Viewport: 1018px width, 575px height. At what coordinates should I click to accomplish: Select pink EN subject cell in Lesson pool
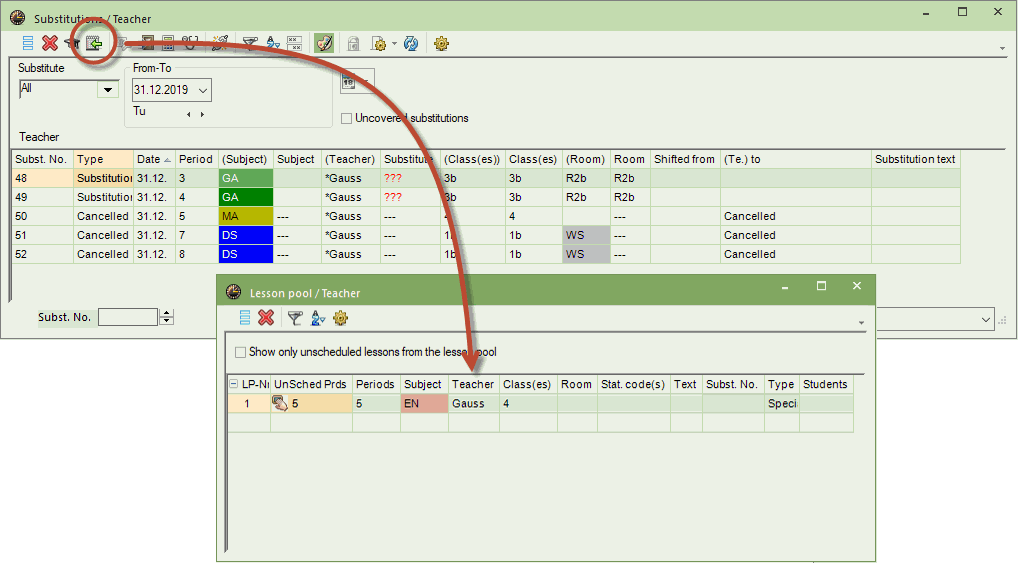coord(425,404)
